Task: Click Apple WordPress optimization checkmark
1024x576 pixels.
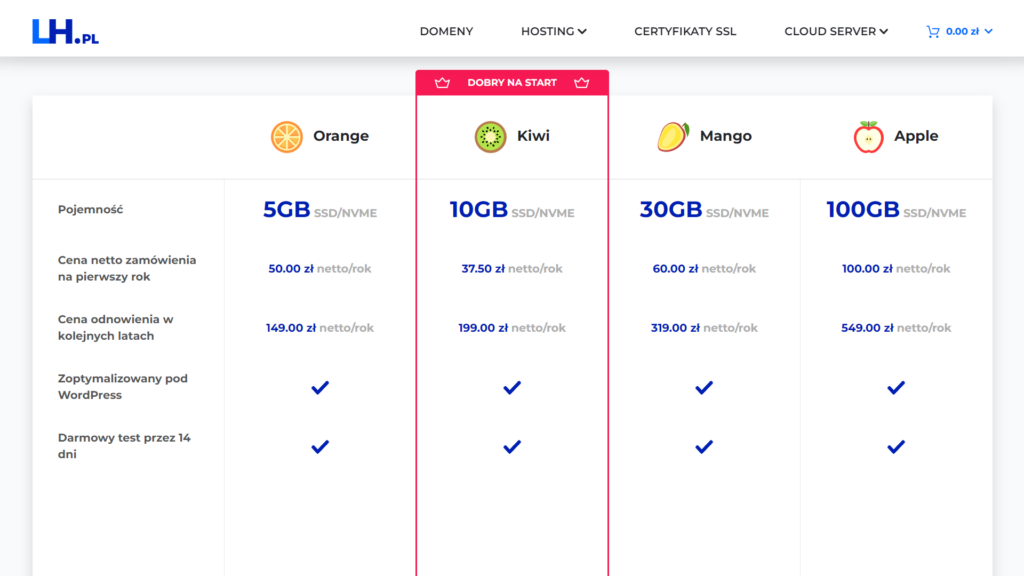Action: pyautogui.click(x=896, y=387)
